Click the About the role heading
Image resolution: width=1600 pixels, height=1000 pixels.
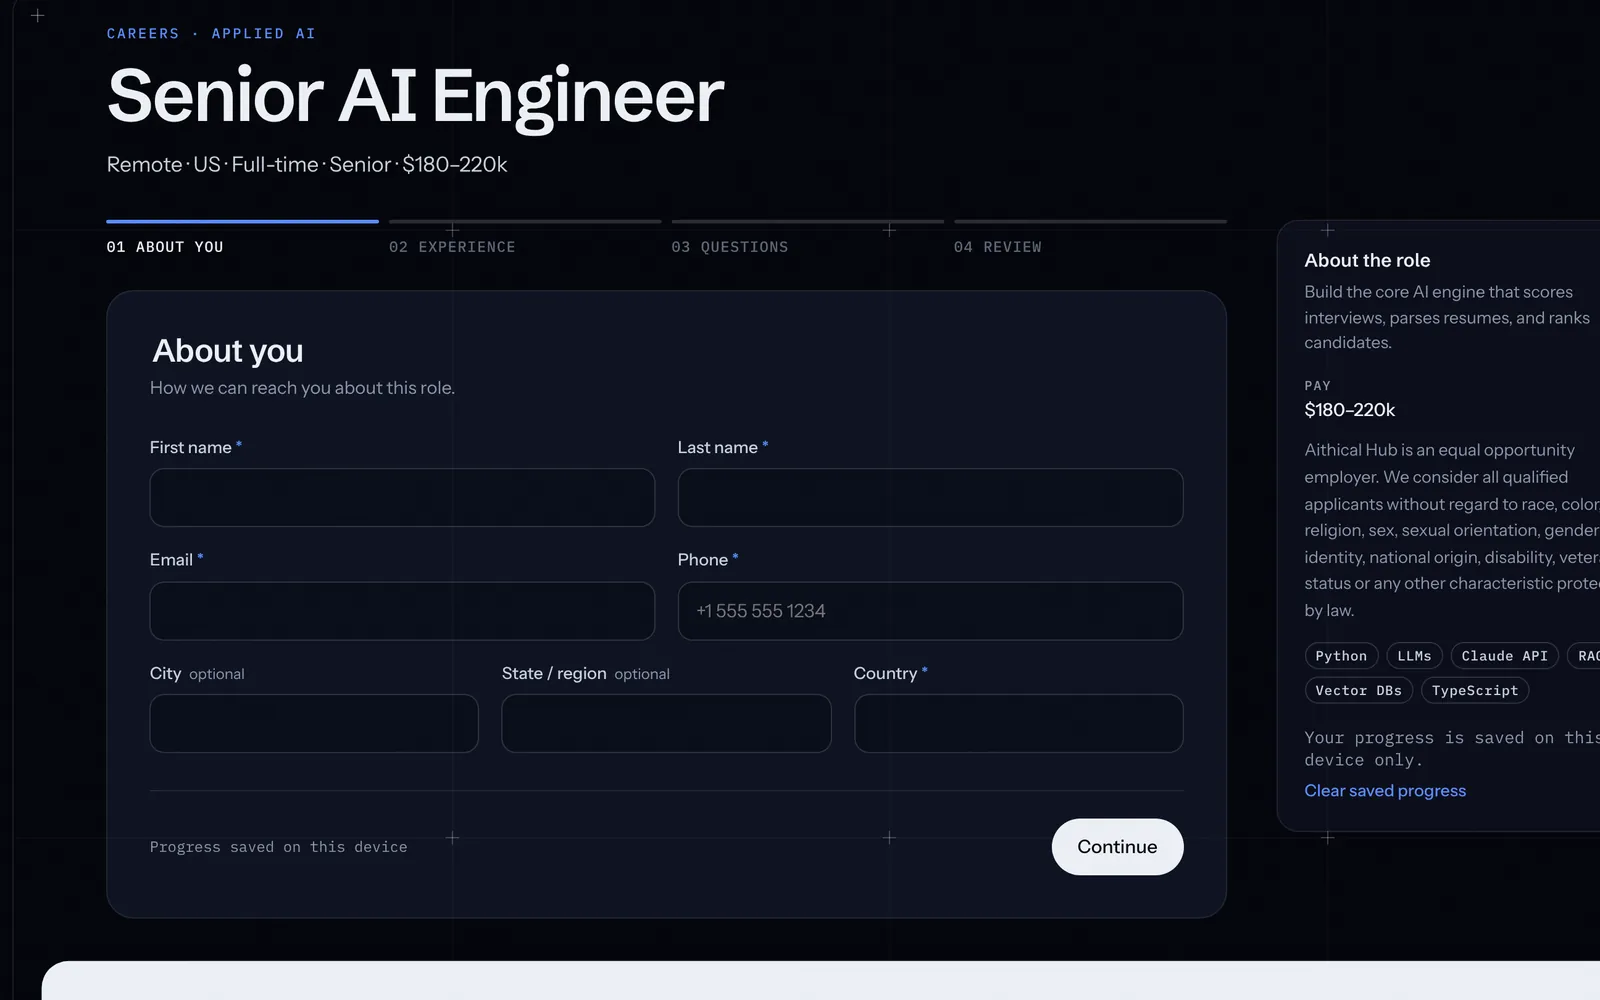click(1367, 261)
